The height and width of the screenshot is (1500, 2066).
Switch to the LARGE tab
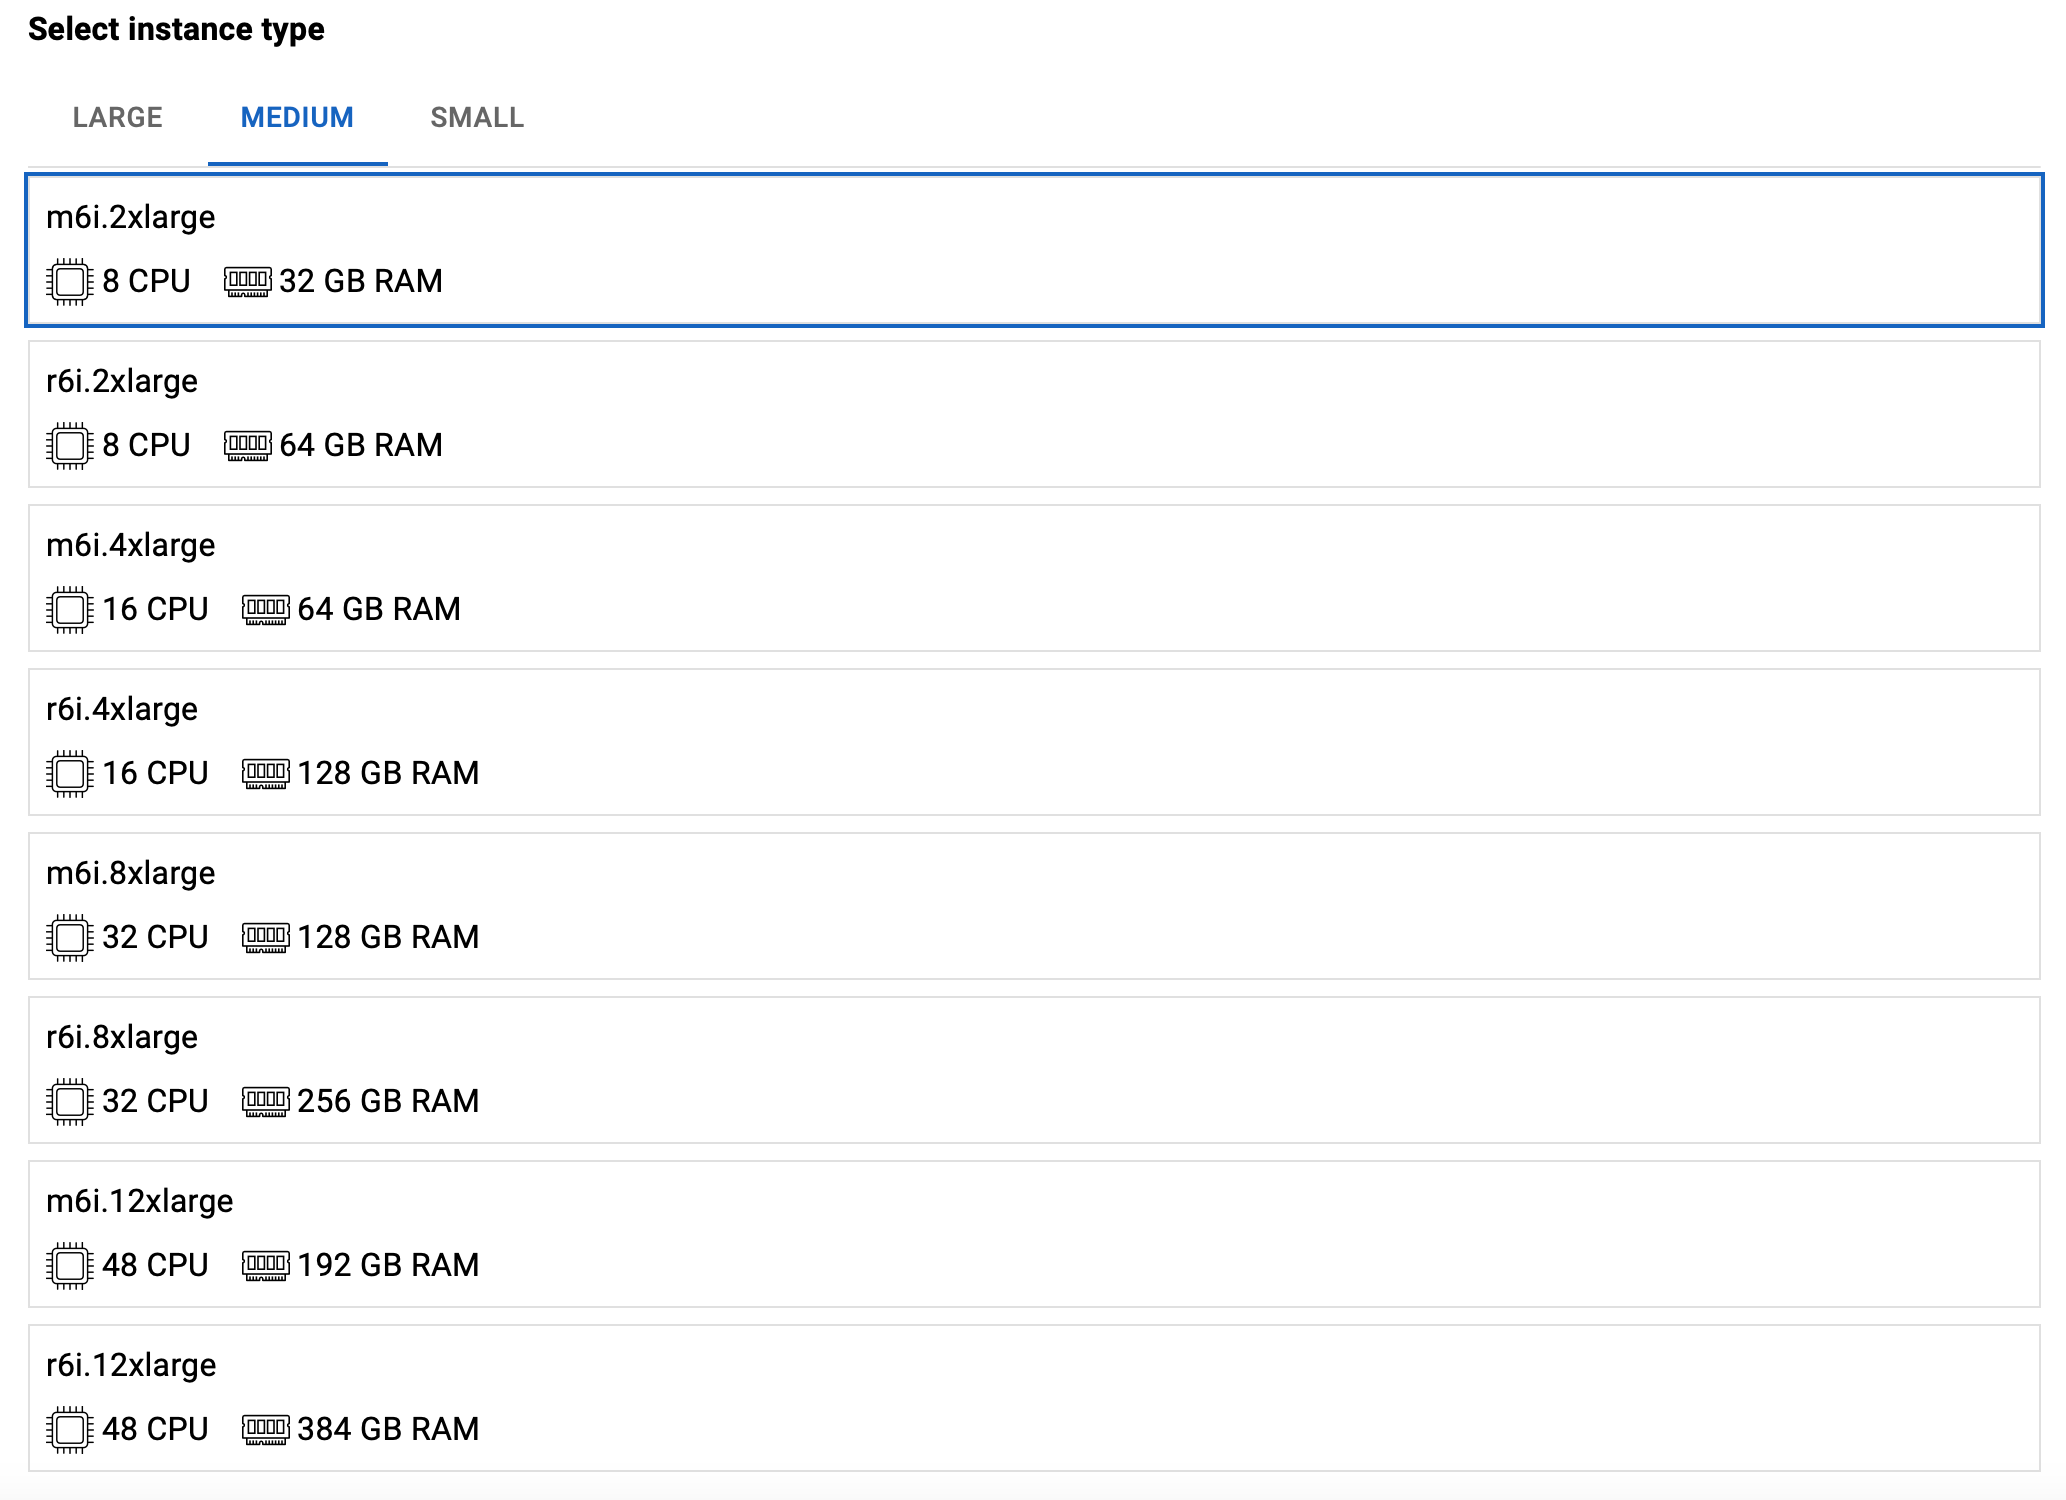click(117, 118)
